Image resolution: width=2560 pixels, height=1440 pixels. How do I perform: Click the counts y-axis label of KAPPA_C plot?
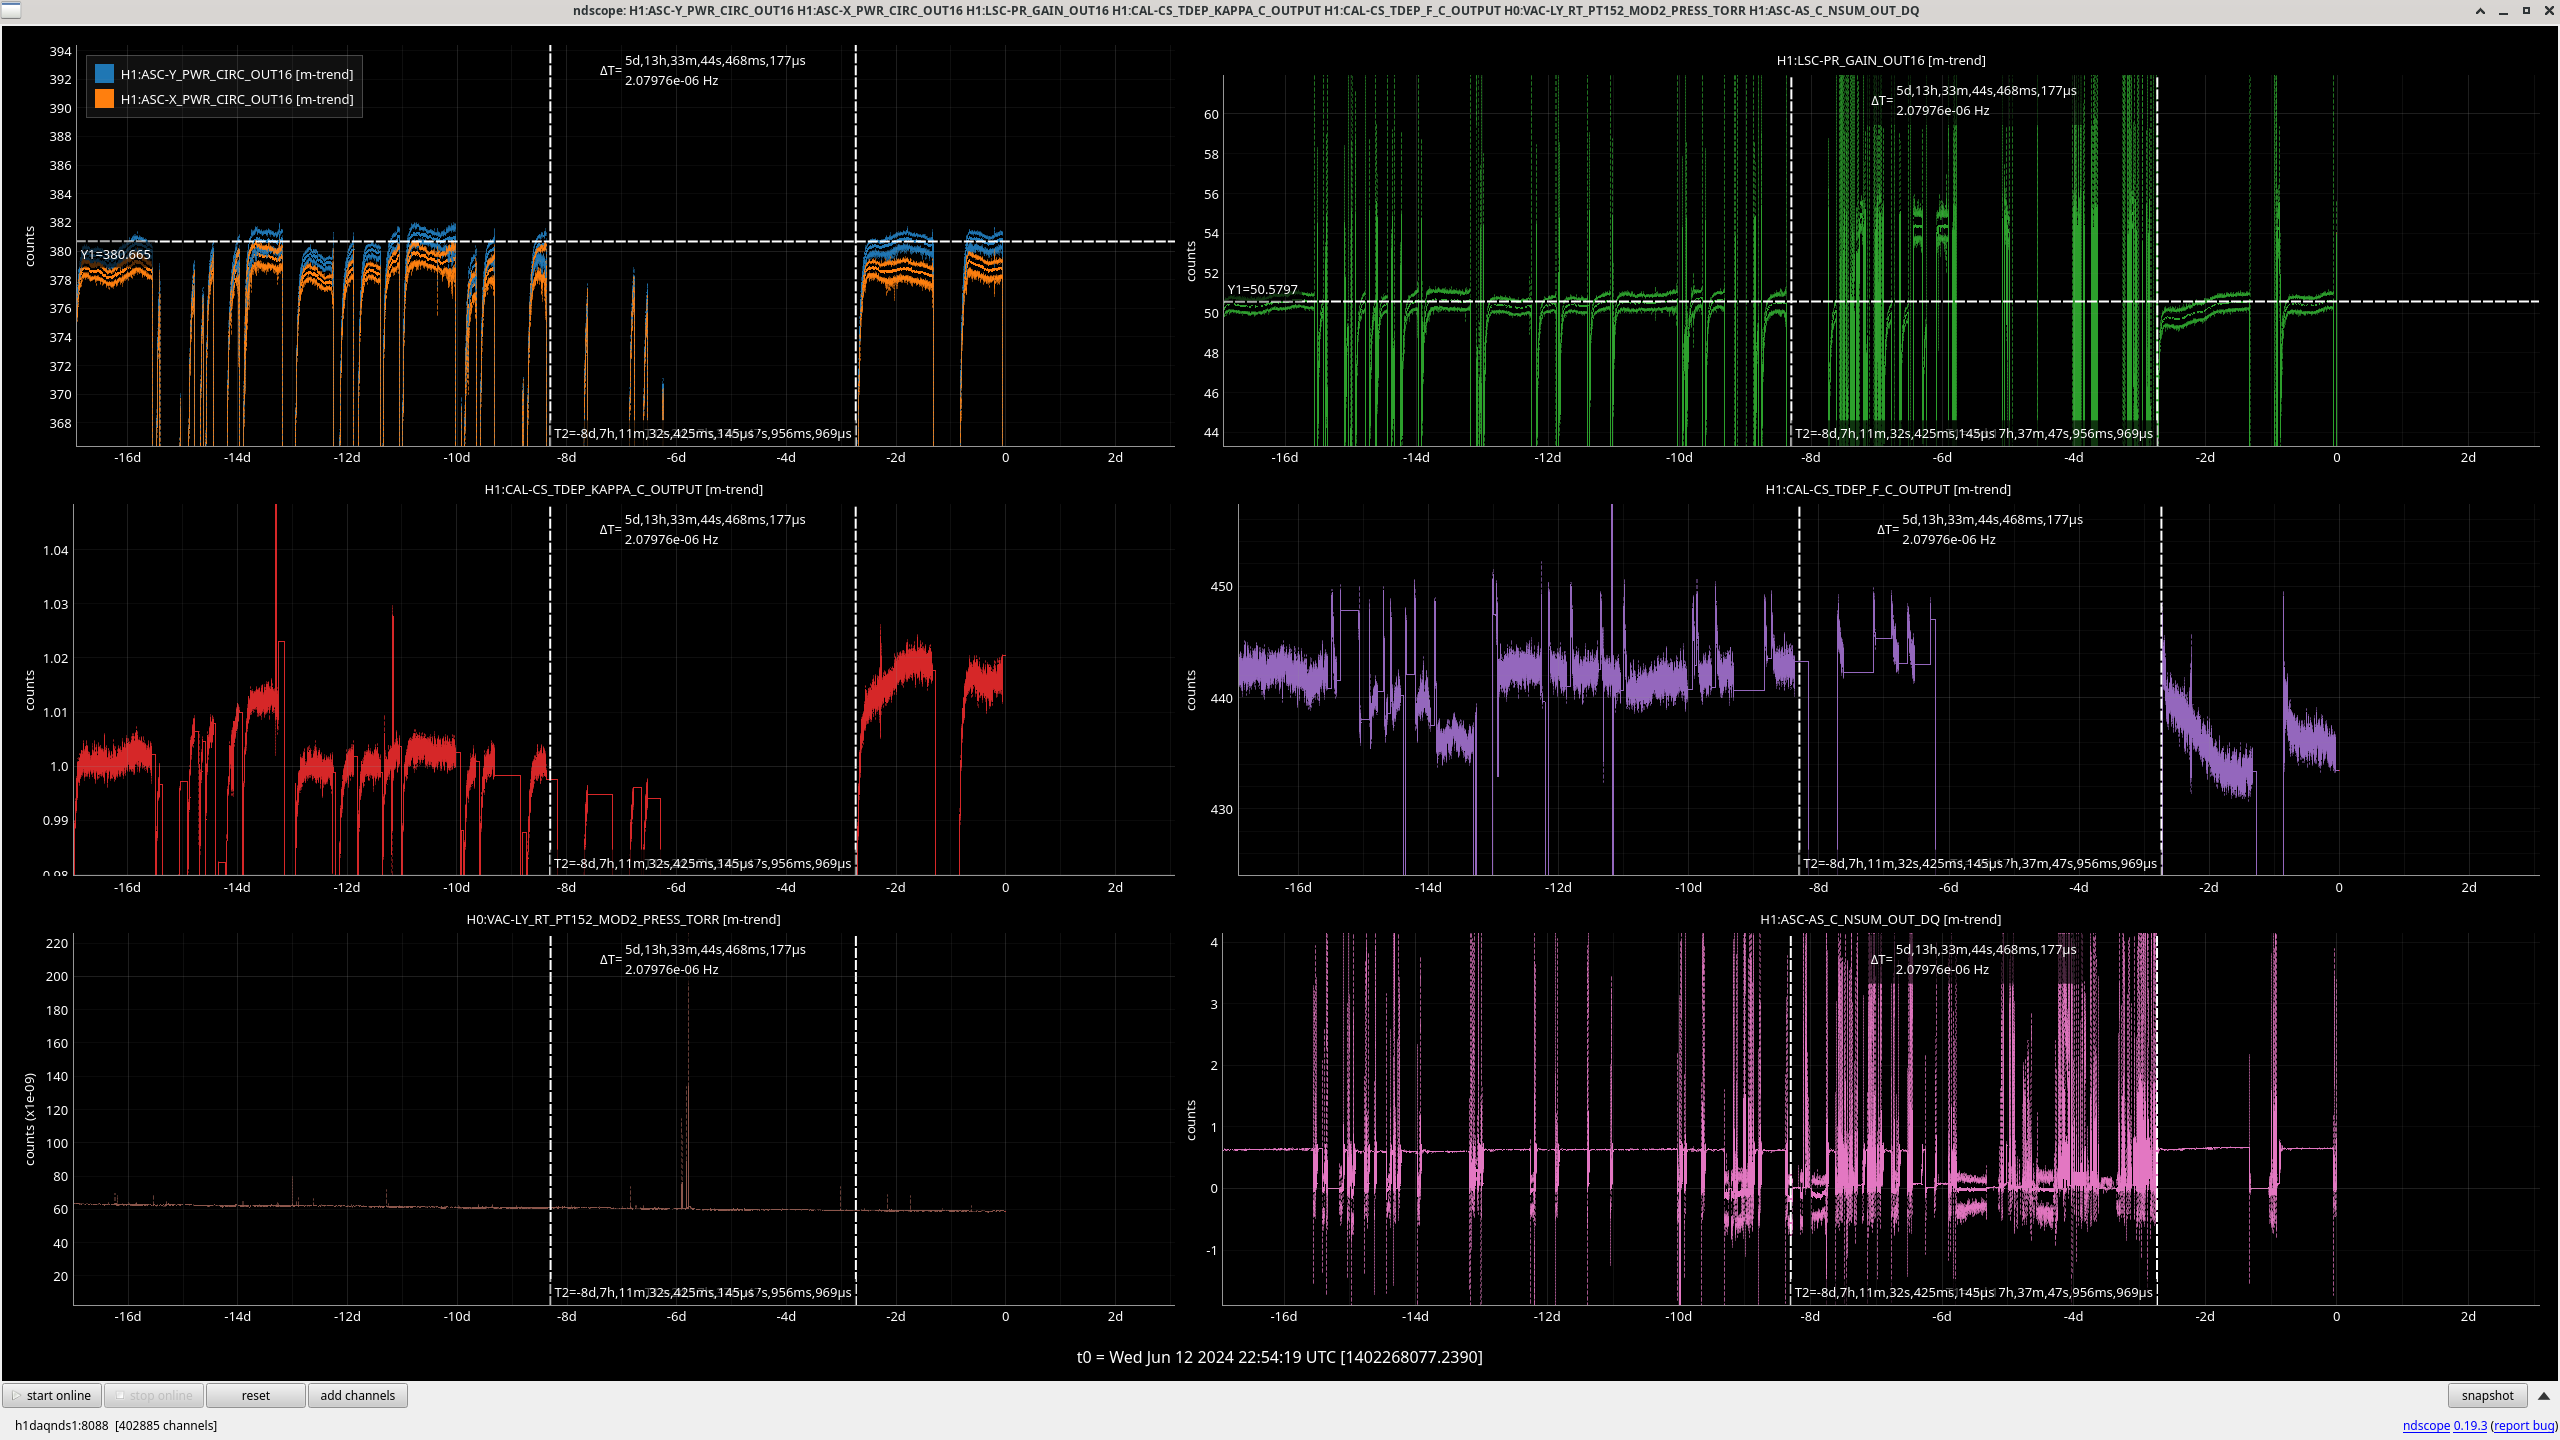(x=29, y=690)
